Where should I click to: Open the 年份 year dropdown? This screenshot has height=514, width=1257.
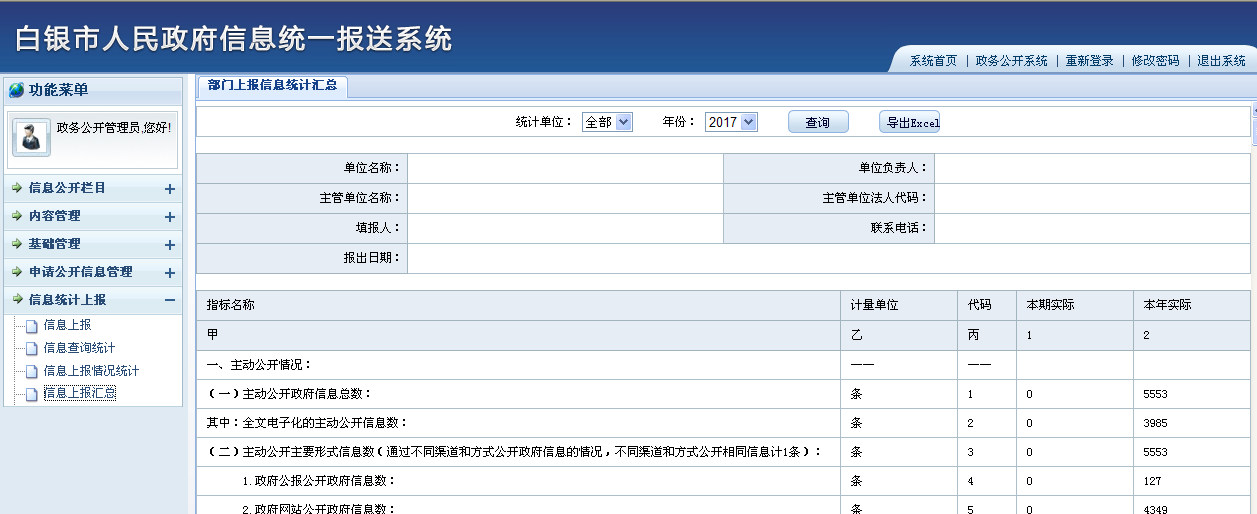tap(731, 122)
